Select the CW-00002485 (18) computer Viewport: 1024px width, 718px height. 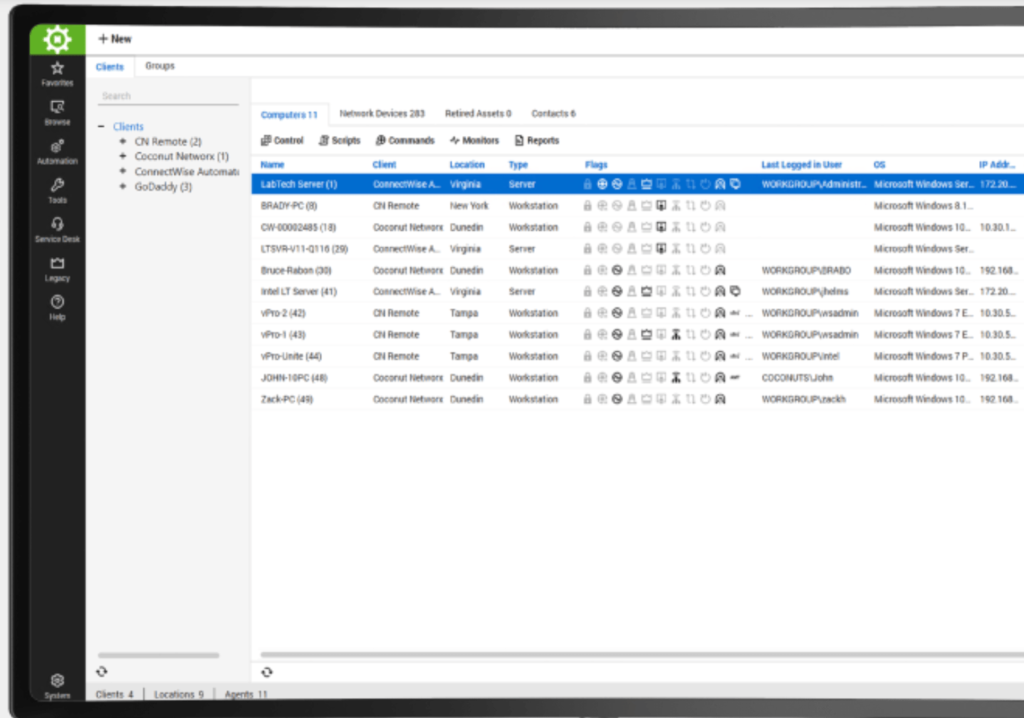point(637,227)
